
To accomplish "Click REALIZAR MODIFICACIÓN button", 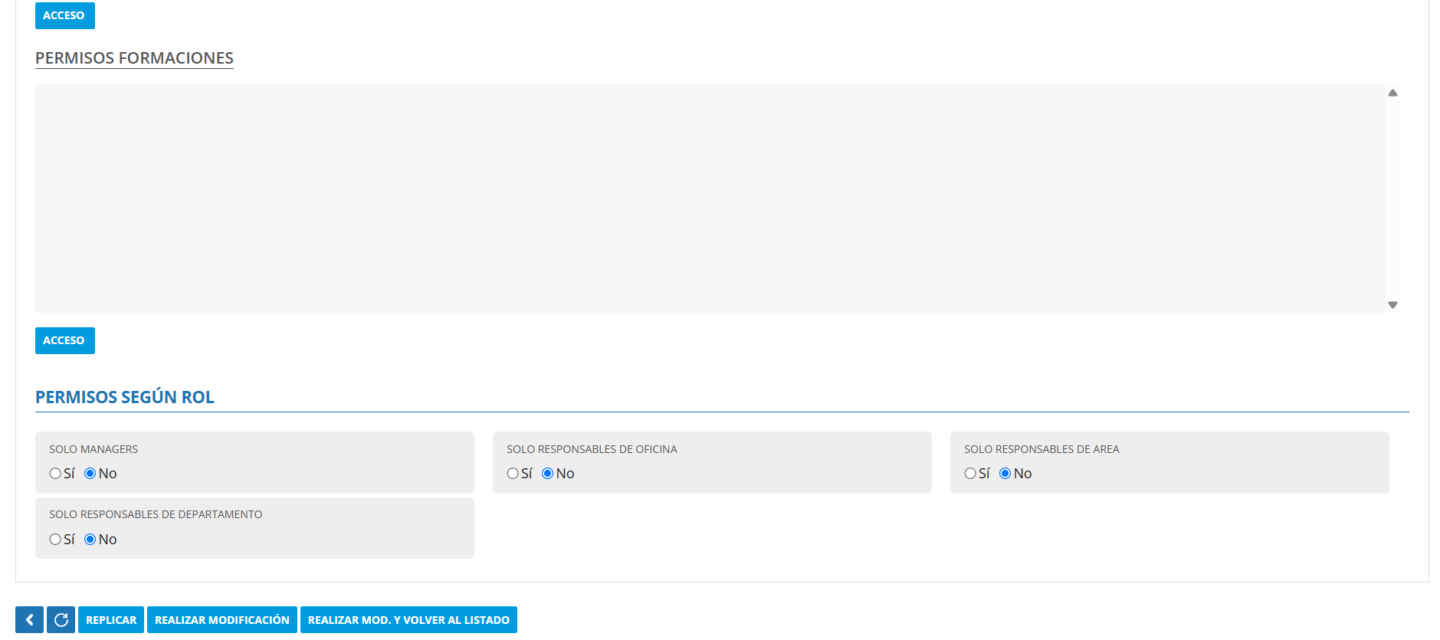I will click(x=222, y=620).
